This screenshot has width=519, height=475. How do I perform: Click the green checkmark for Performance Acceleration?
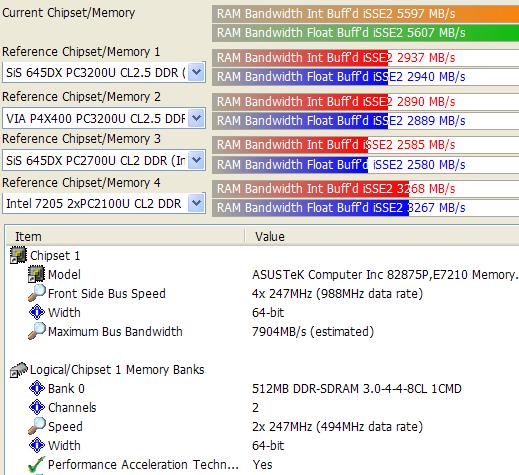click(x=36, y=464)
